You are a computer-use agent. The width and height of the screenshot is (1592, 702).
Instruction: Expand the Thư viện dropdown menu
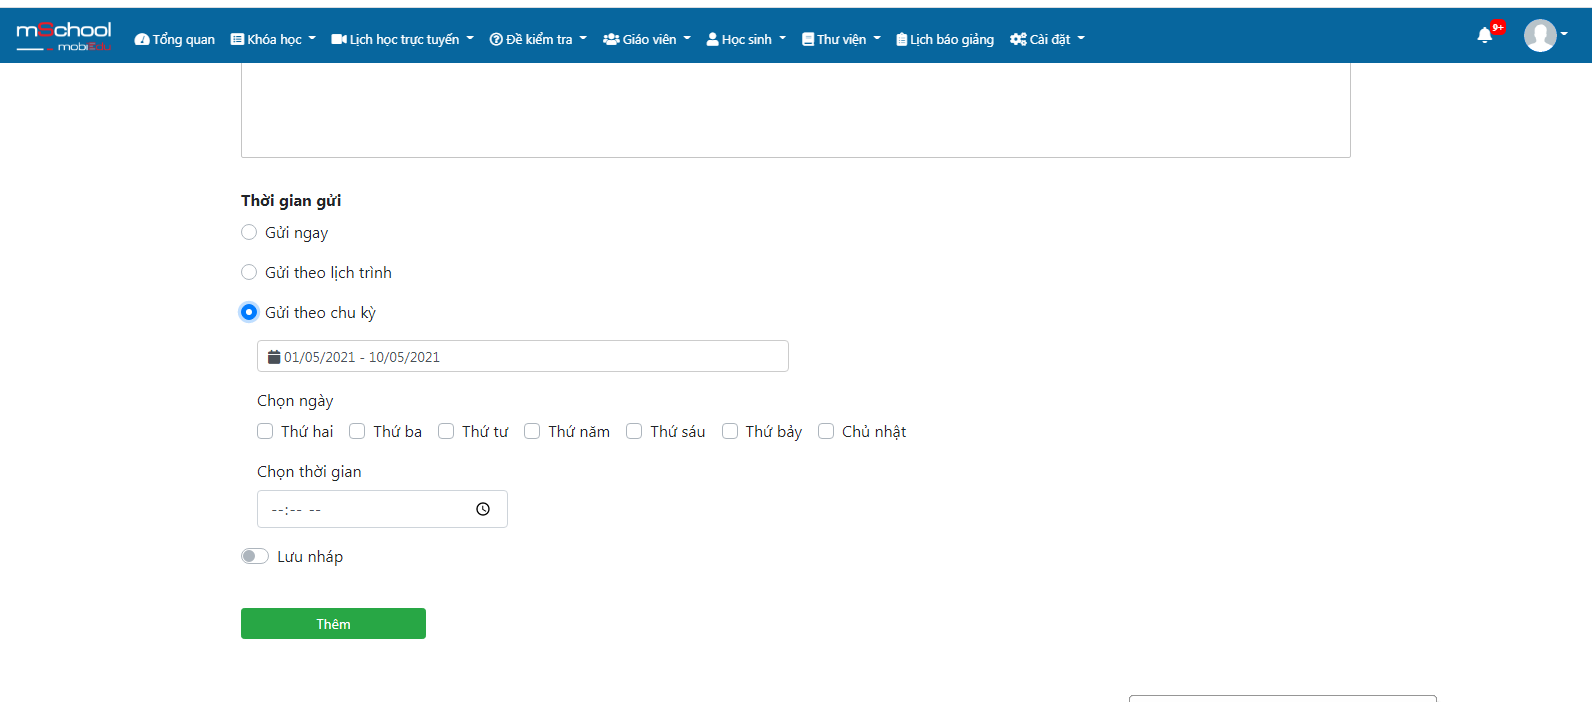click(x=841, y=39)
